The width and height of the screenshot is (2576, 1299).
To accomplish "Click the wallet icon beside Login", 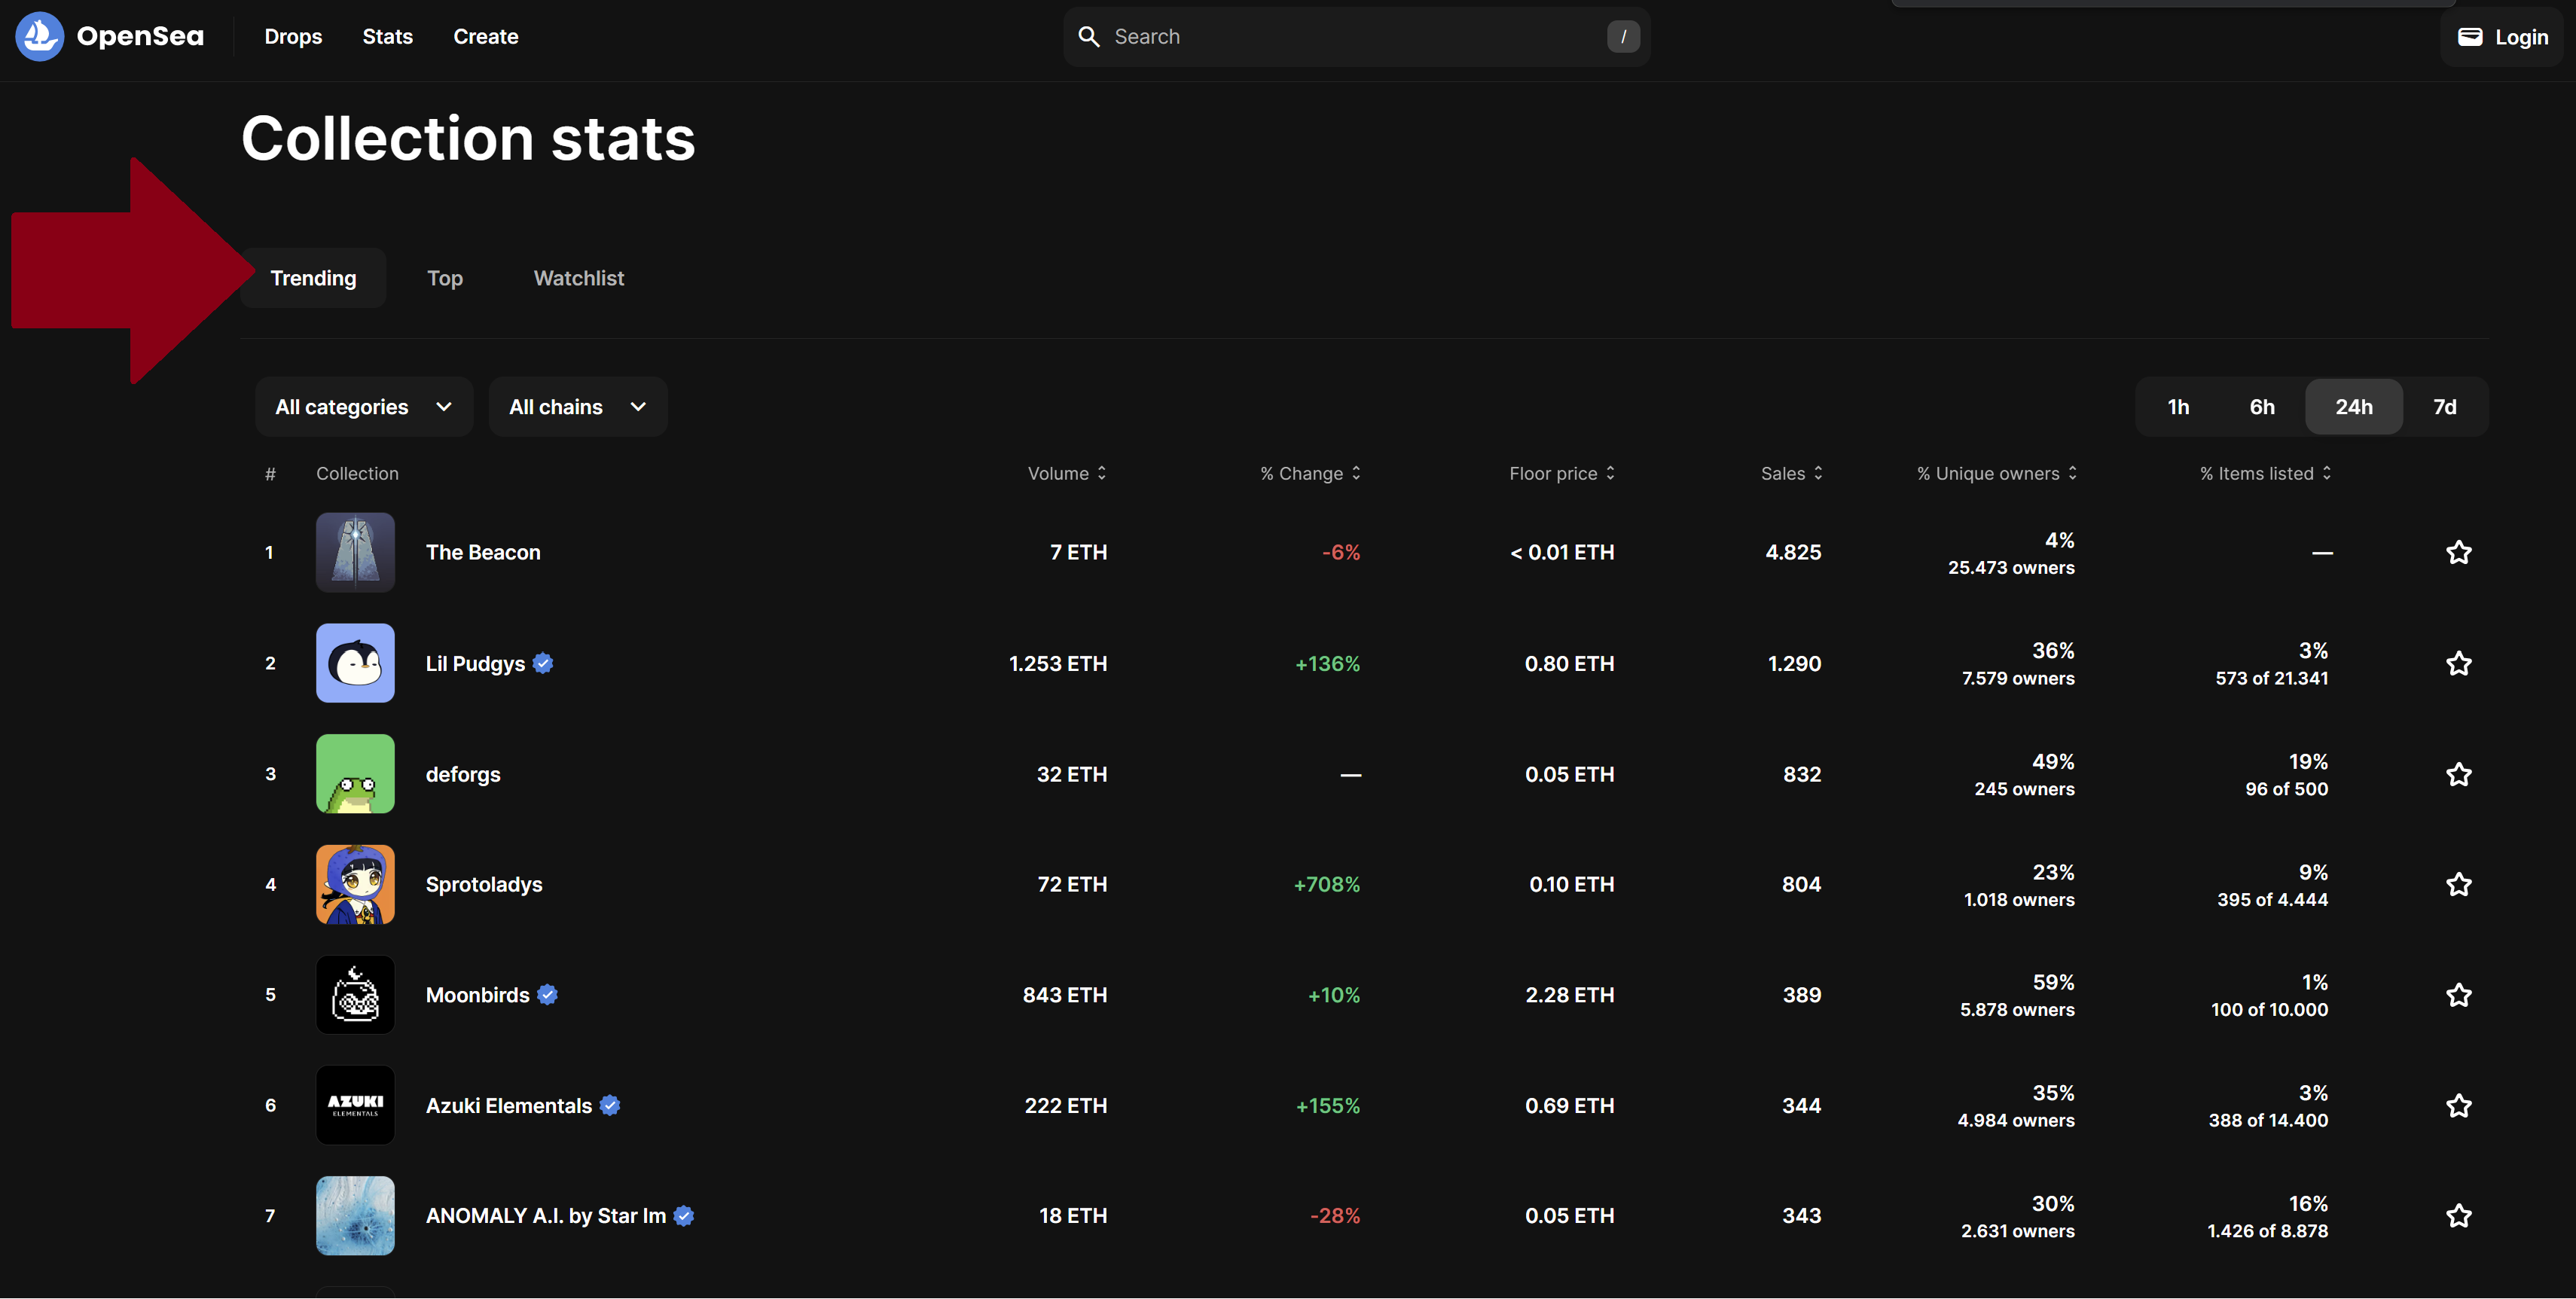I will click(x=2470, y=37).
